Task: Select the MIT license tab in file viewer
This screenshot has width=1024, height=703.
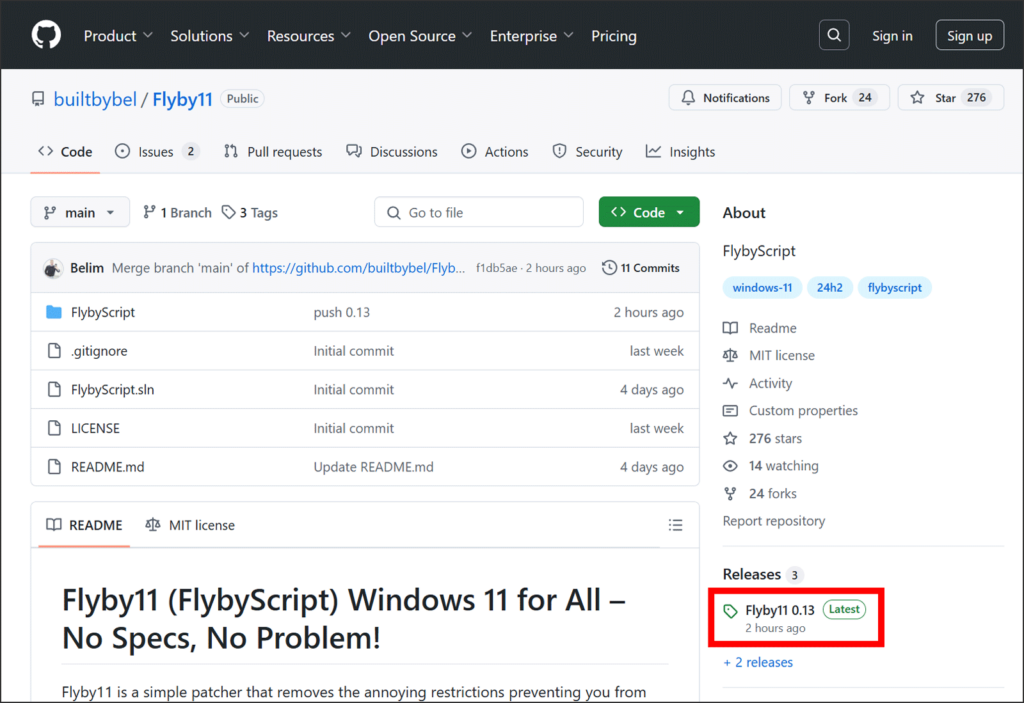Action: point(190,525)
